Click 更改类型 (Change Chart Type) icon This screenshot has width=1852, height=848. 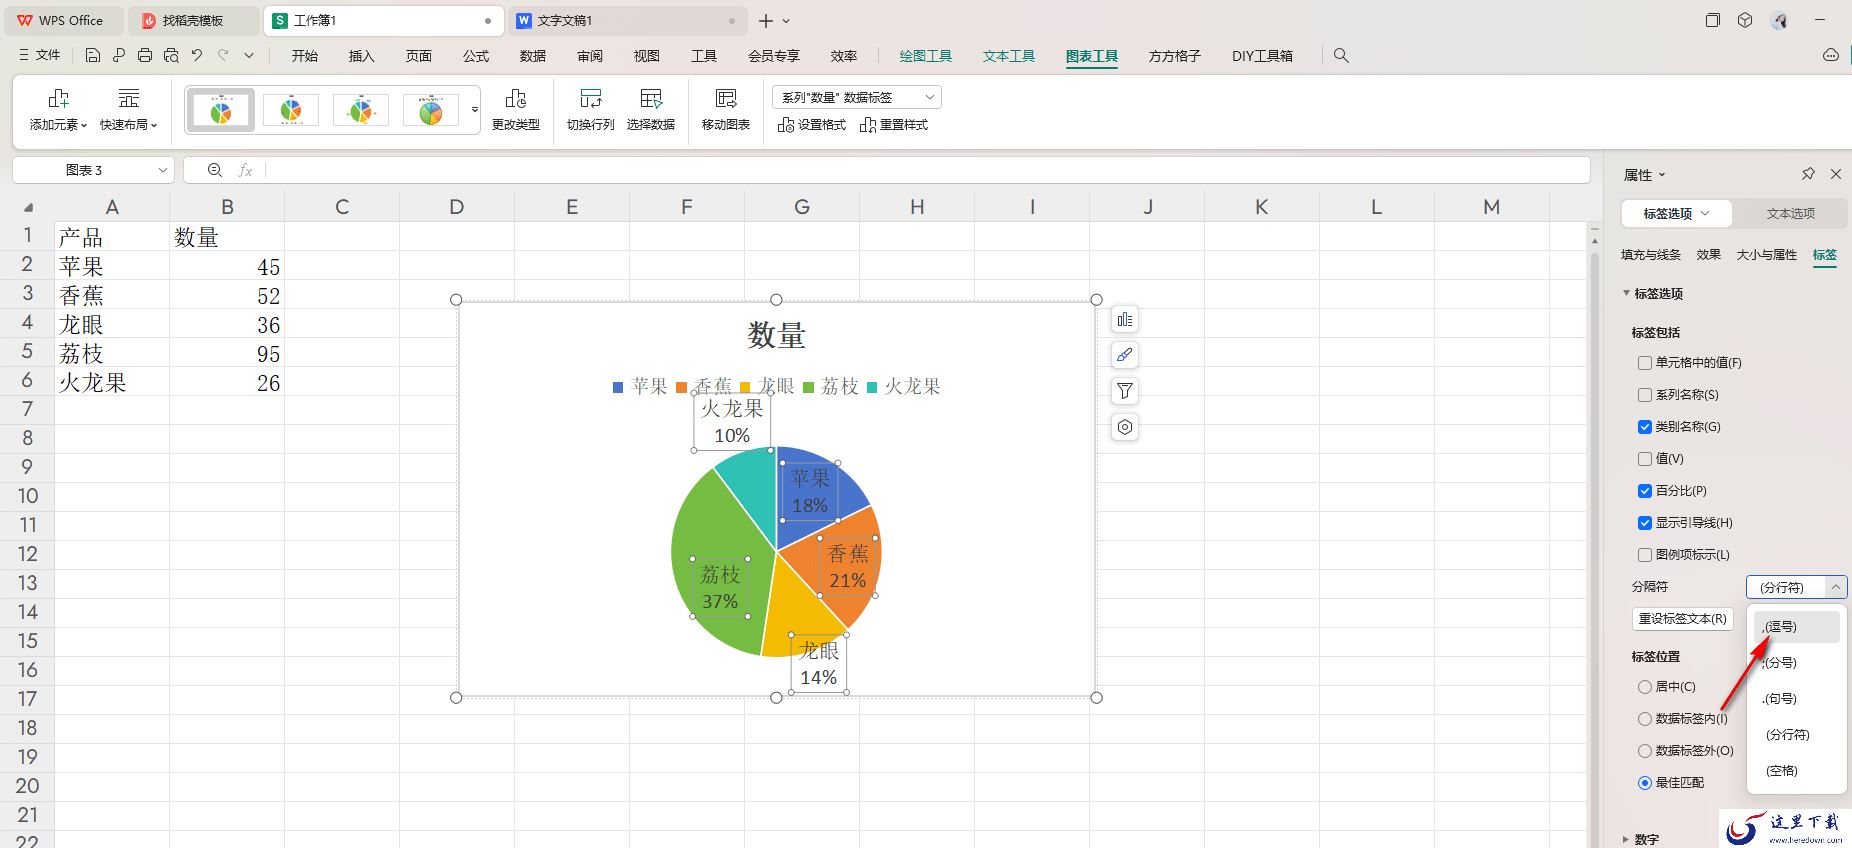coord(516,109)
